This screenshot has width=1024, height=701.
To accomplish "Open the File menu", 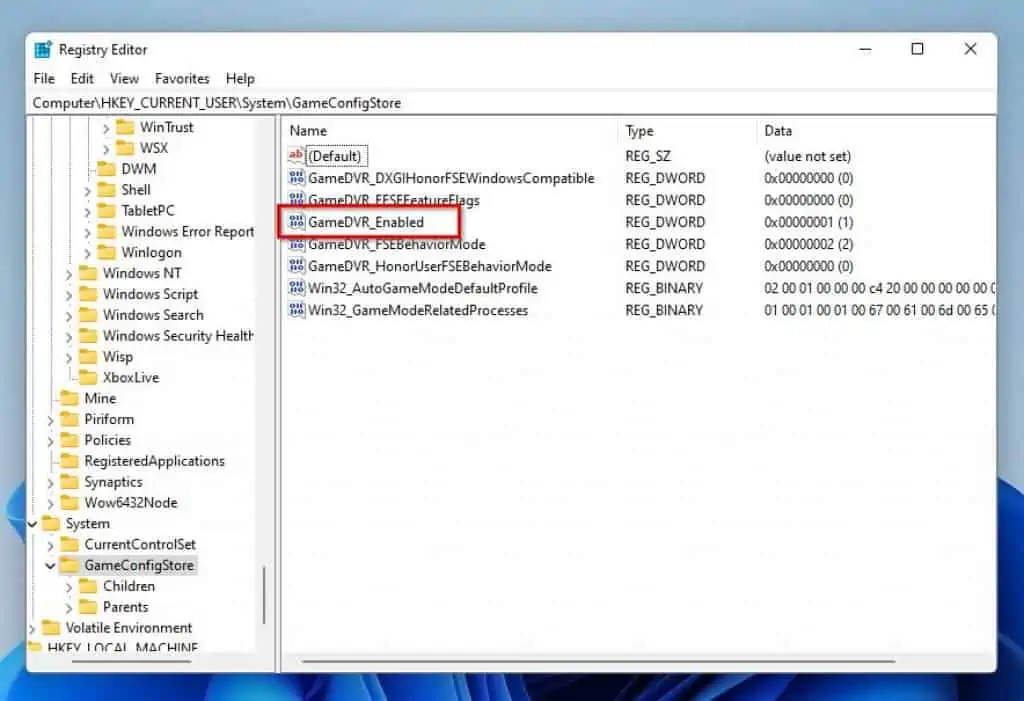I will tap(44, 78).
